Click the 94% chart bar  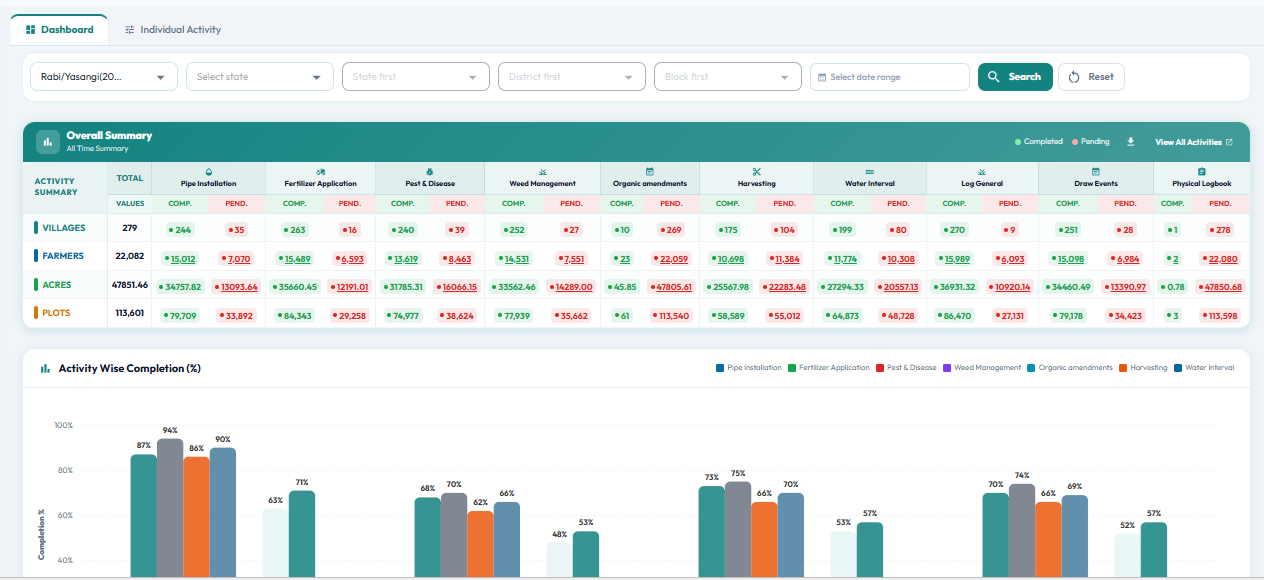click(170, 508)
